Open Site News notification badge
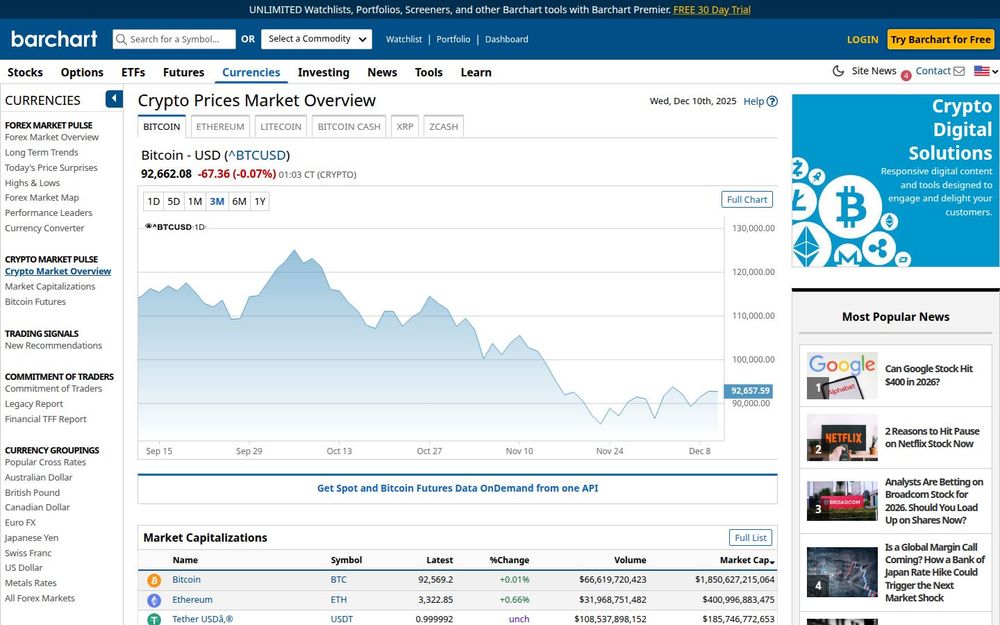1000x625 pixels. click(x=906, y=76)
